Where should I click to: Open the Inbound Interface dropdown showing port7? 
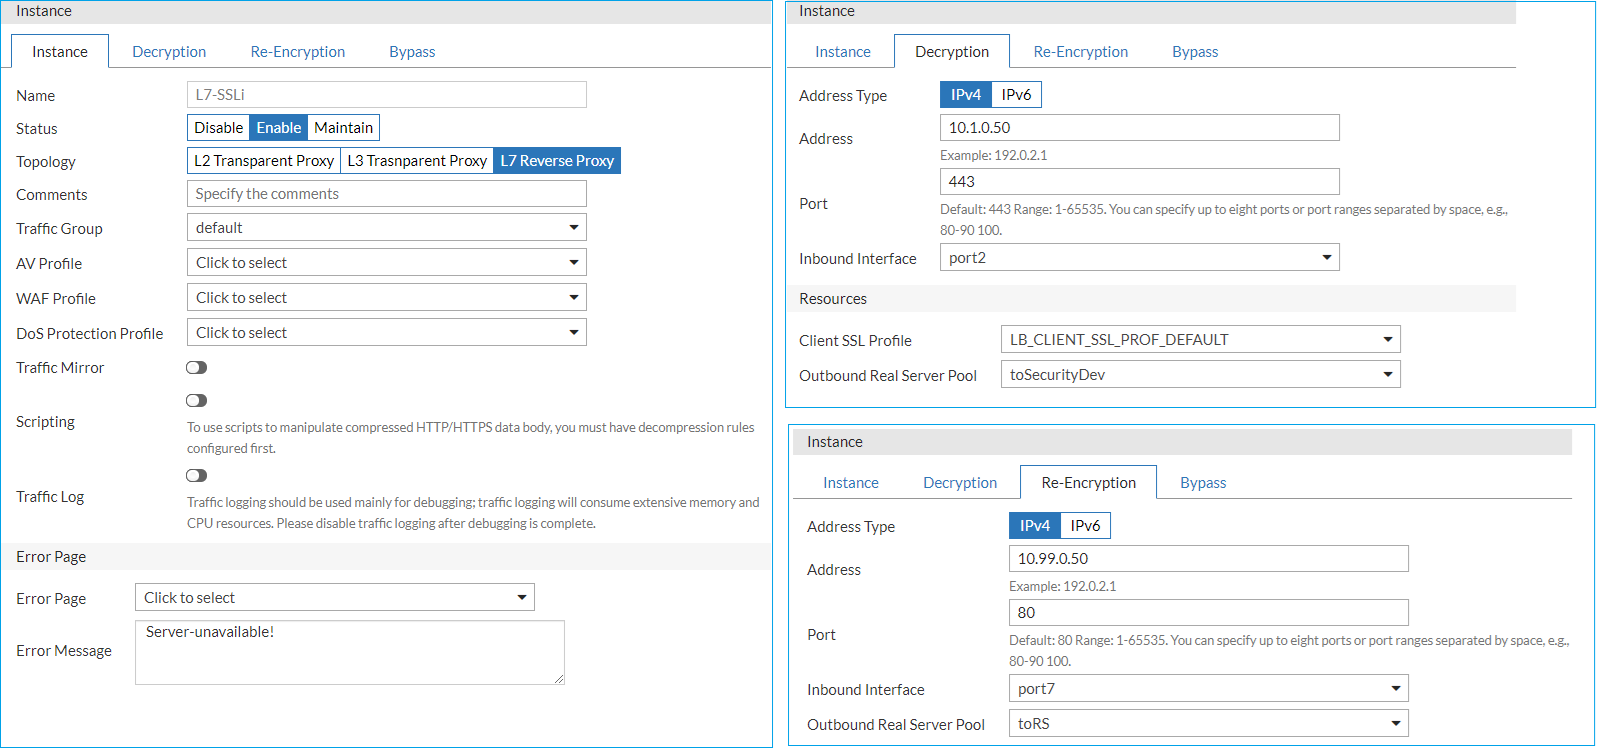coord(1208,689)
